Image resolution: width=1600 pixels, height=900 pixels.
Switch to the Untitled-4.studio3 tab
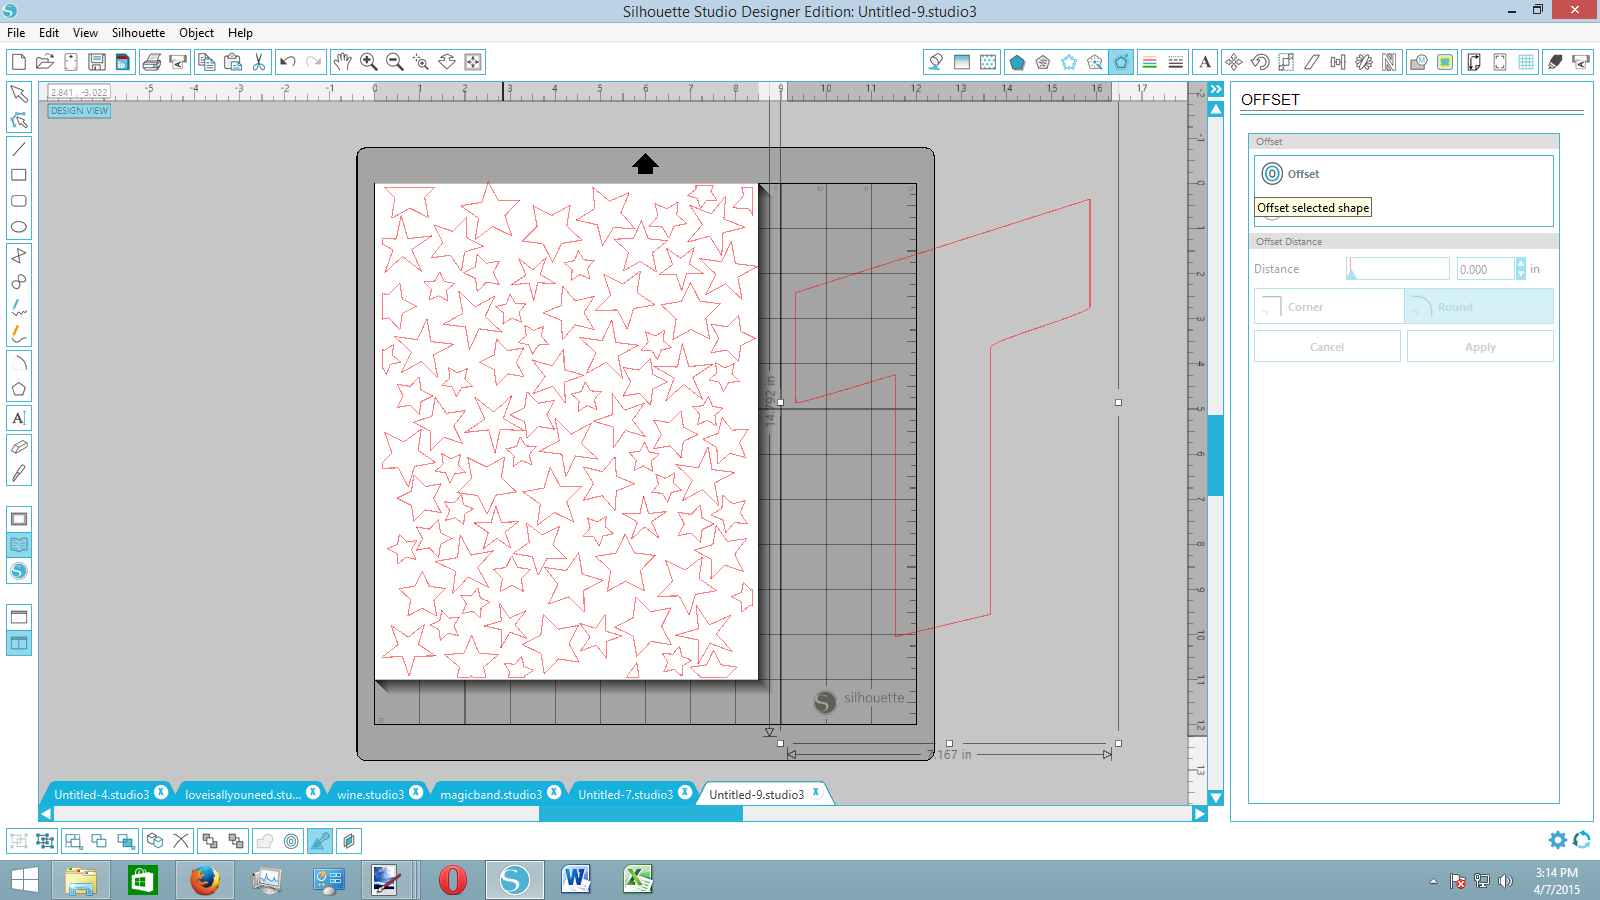point(101,795)
